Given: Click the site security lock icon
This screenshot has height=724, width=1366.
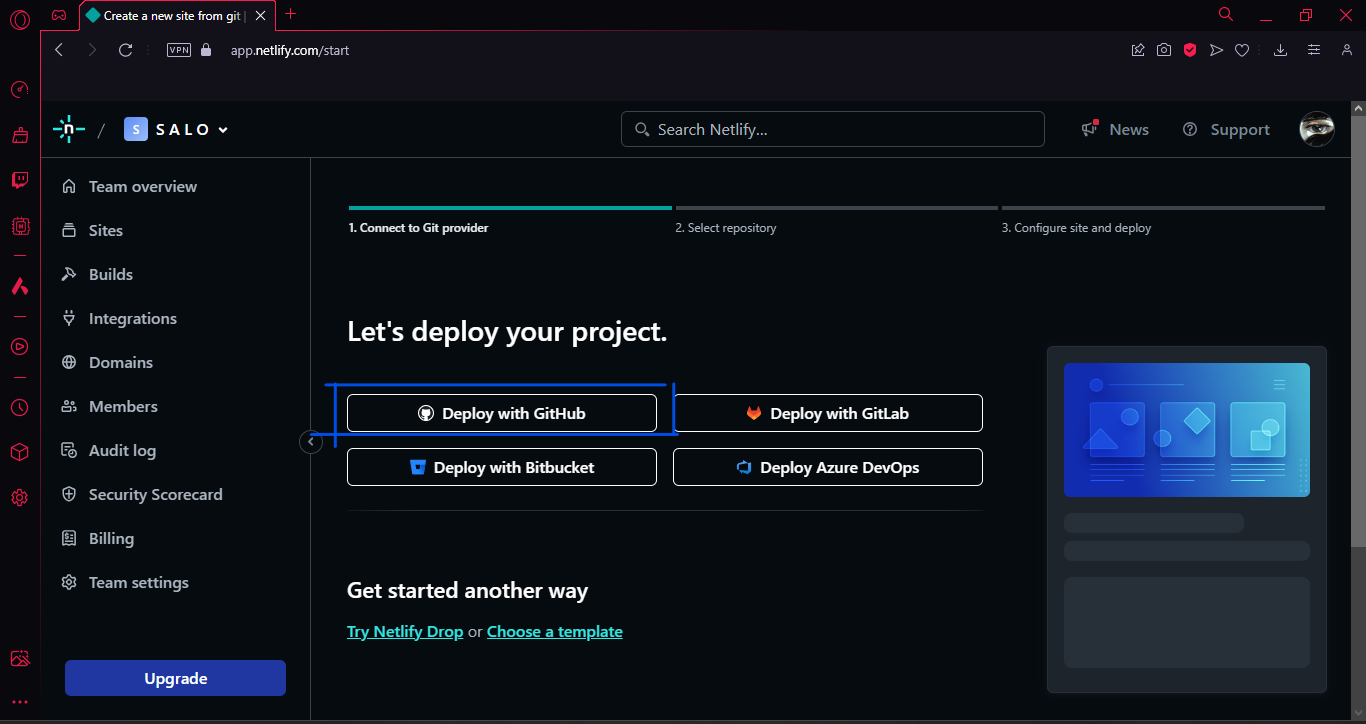Looking at the screenshot, I should 207,50.
